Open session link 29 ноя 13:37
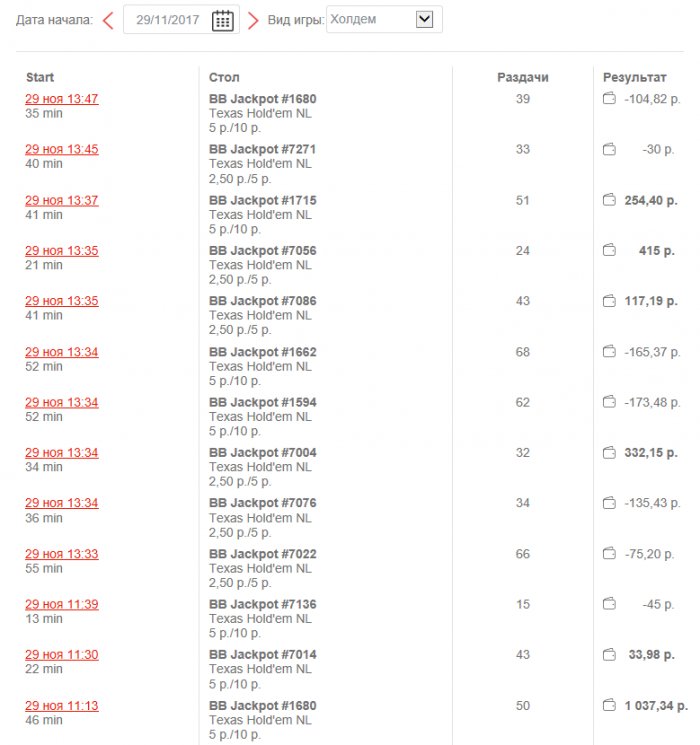This screenshot has width=700, height=745. click(62, 200)
